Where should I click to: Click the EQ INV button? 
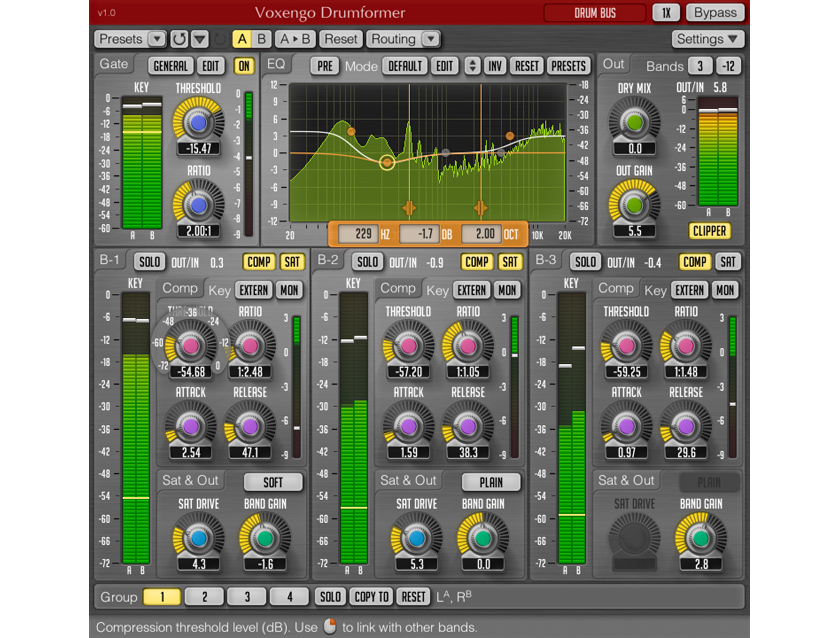[494, 66]
